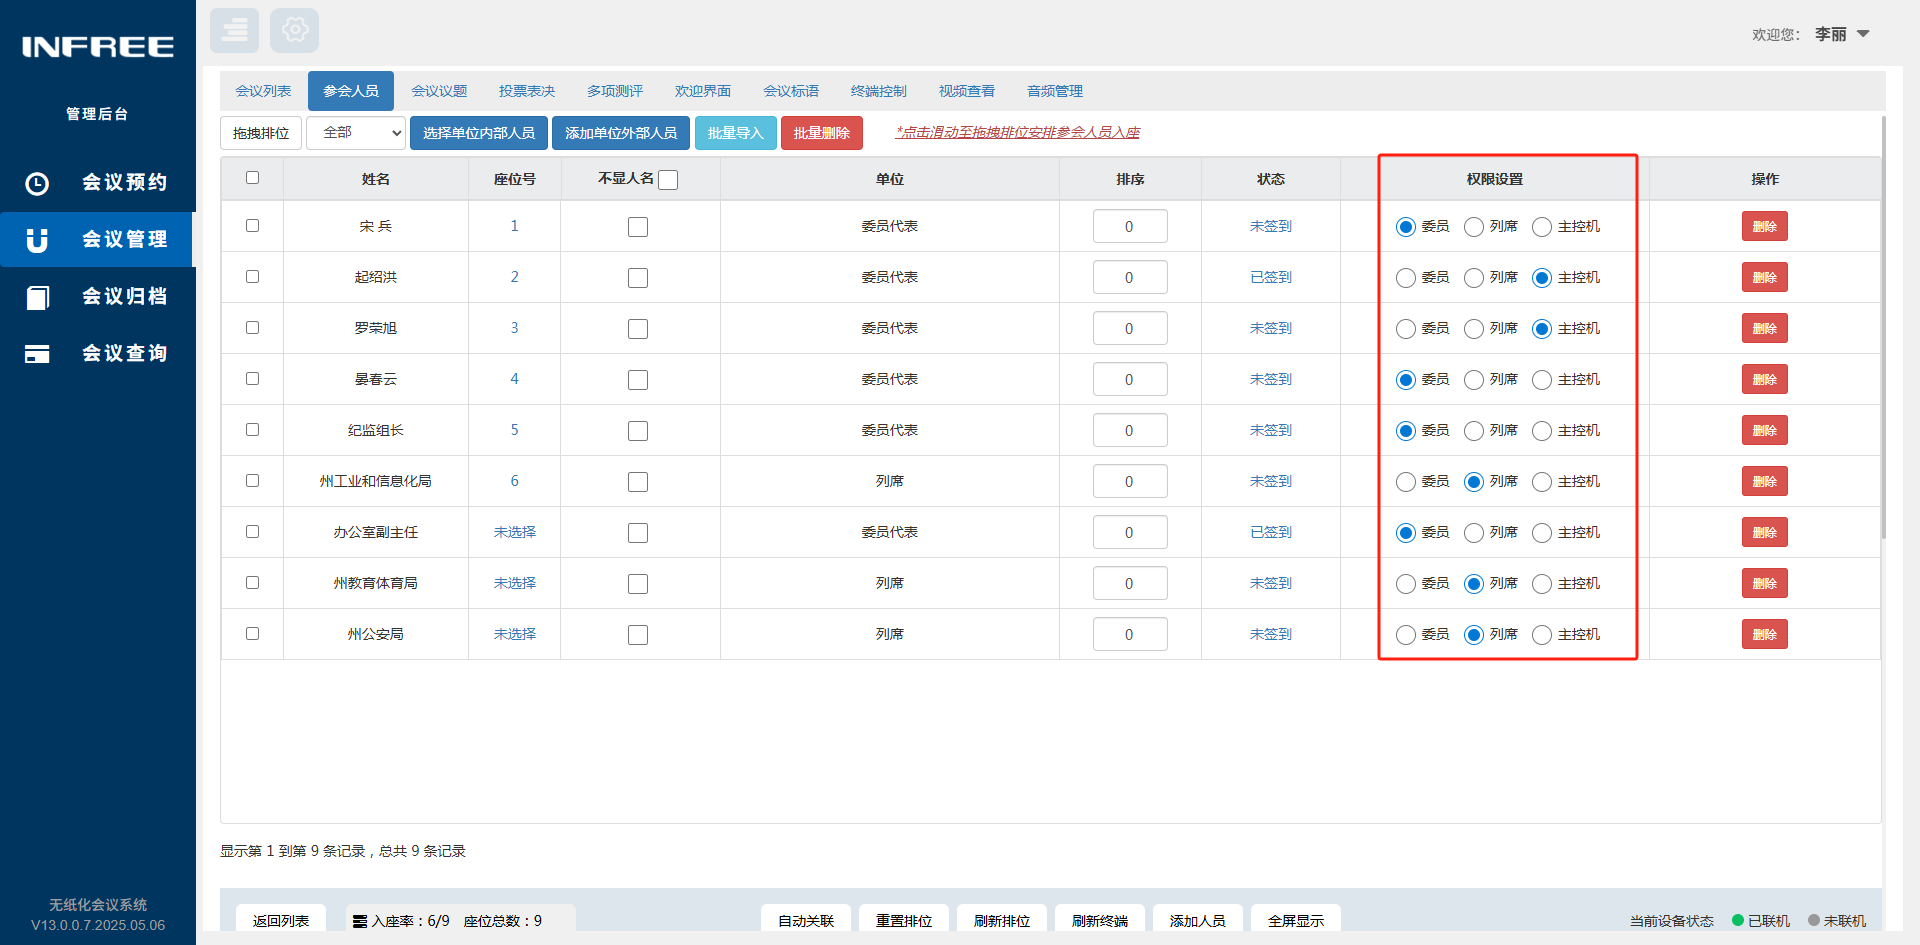Click seat number 2 link for 起绍洪
1920x945 pixels.
click(x=515, y=277)
